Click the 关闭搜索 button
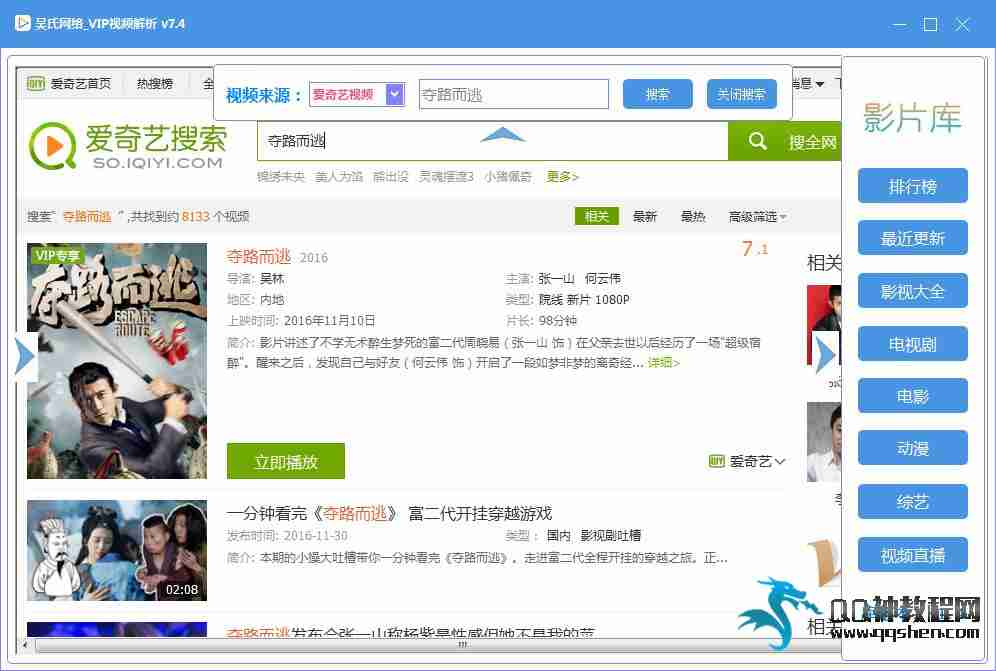The height and width of the screenshot is (671, 996). coord(741,95)
